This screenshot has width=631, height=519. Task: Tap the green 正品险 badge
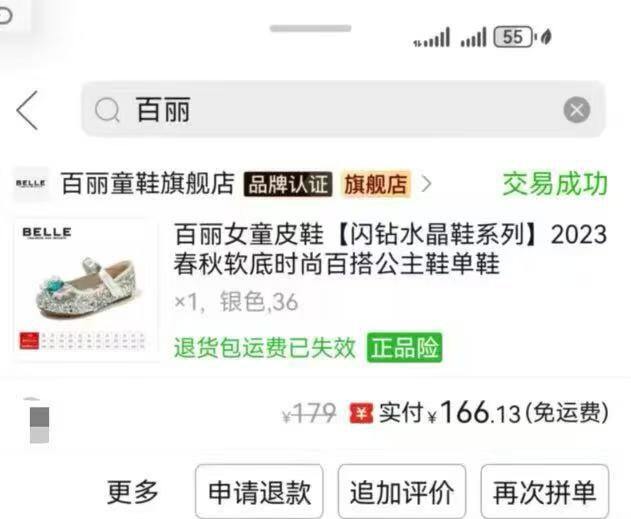tap(404, 347)
